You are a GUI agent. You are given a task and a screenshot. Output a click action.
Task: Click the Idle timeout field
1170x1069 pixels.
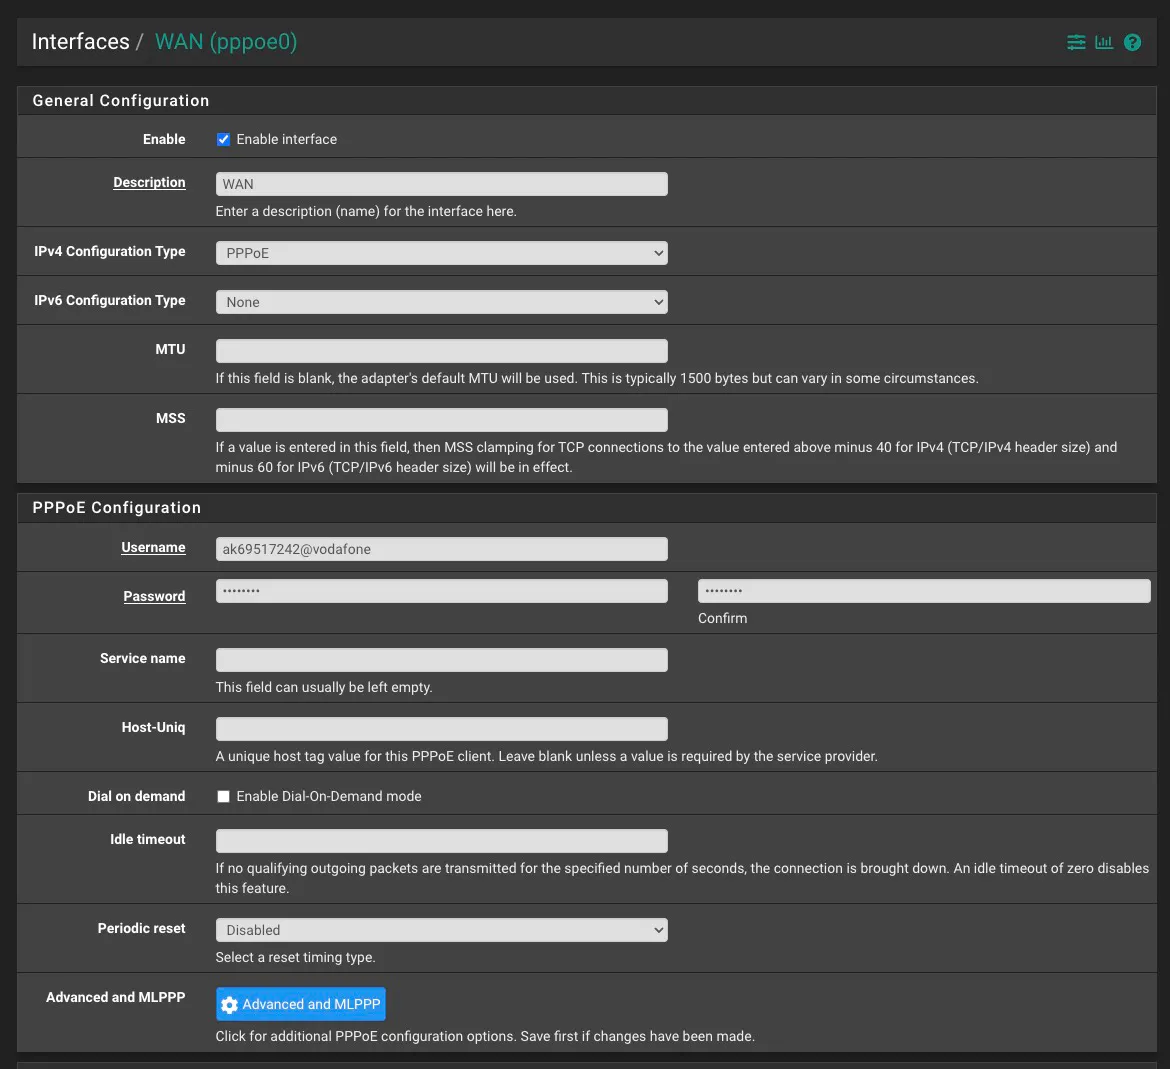441,840
